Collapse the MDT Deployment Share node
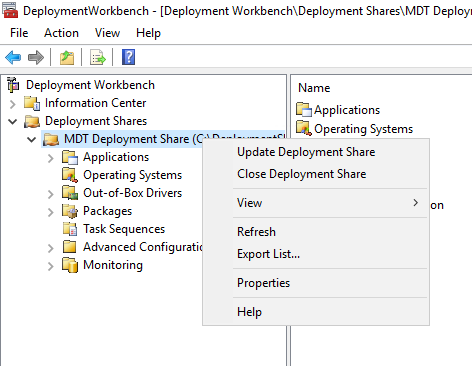472x366 pixels. point(32,140)
